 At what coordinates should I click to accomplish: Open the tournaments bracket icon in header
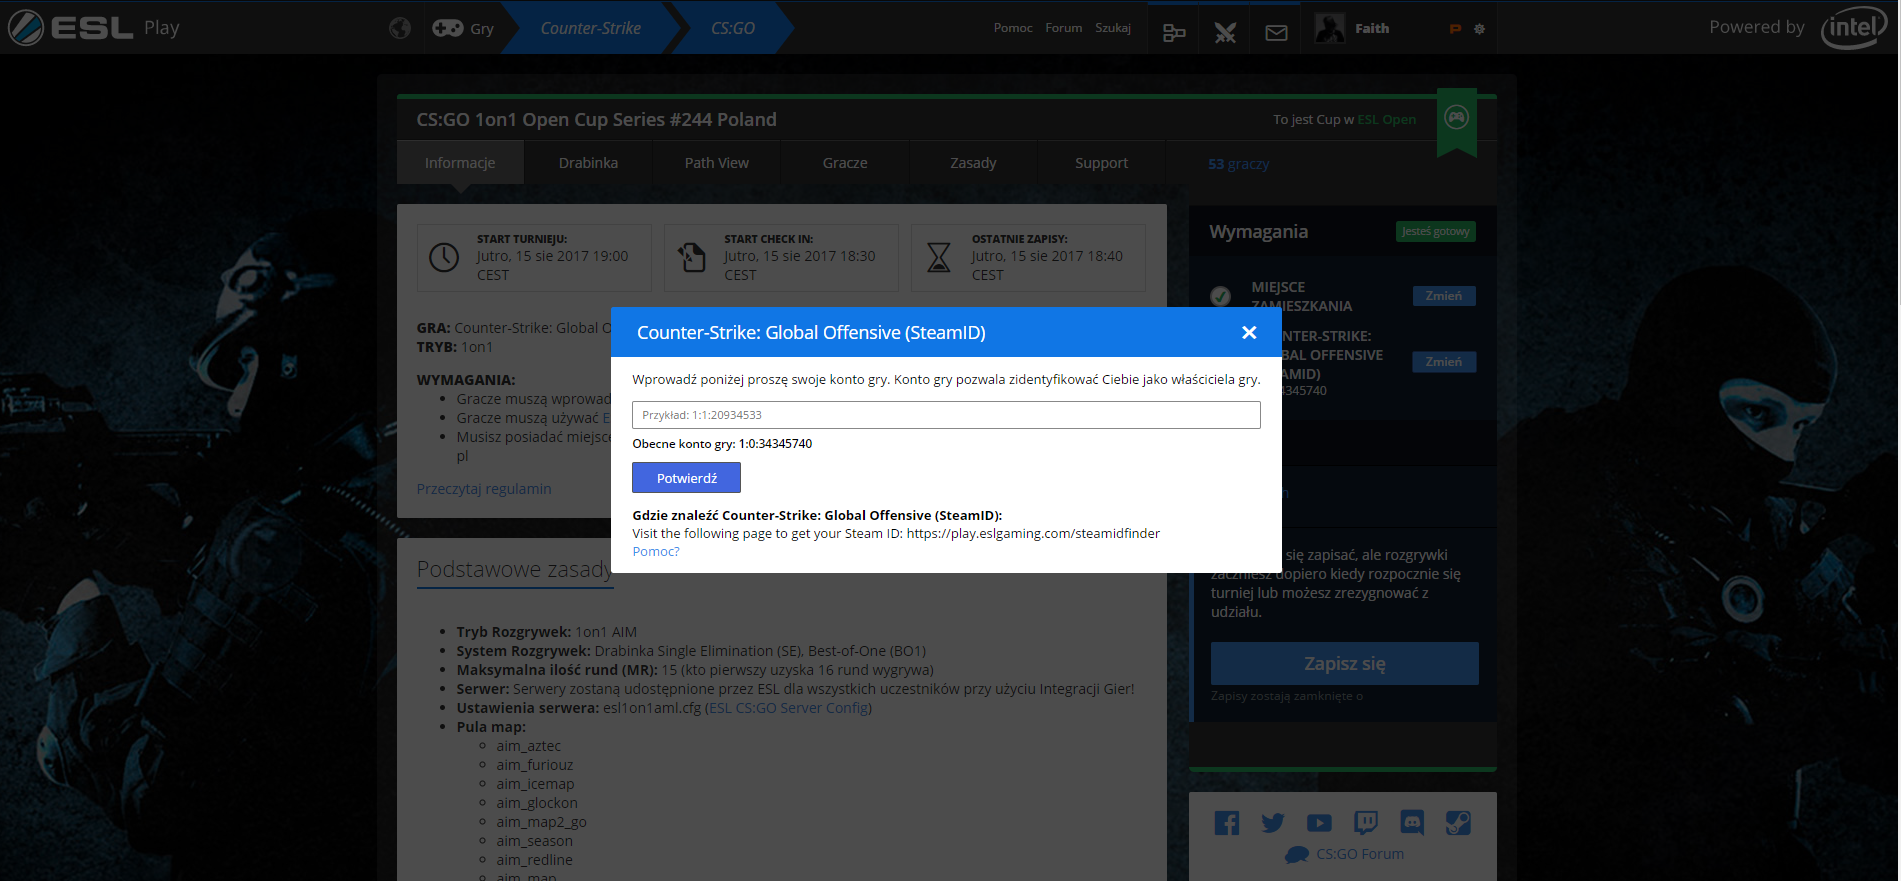click(x=1174, y=33)
